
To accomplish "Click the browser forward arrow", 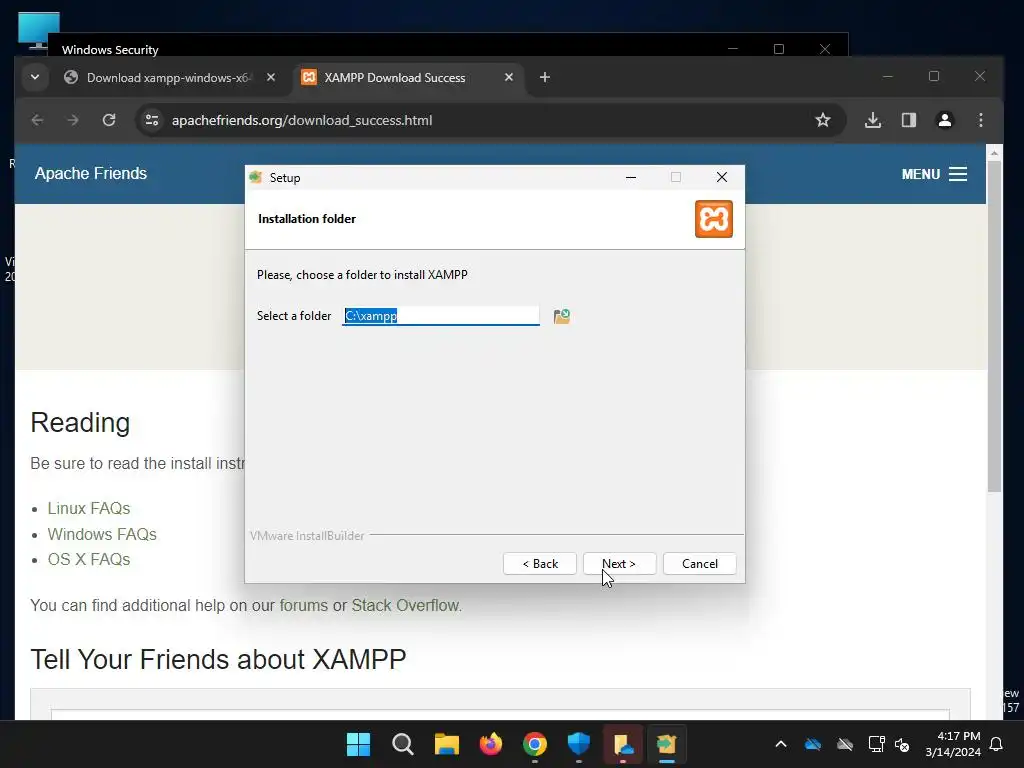I will [x=72, y=120].
